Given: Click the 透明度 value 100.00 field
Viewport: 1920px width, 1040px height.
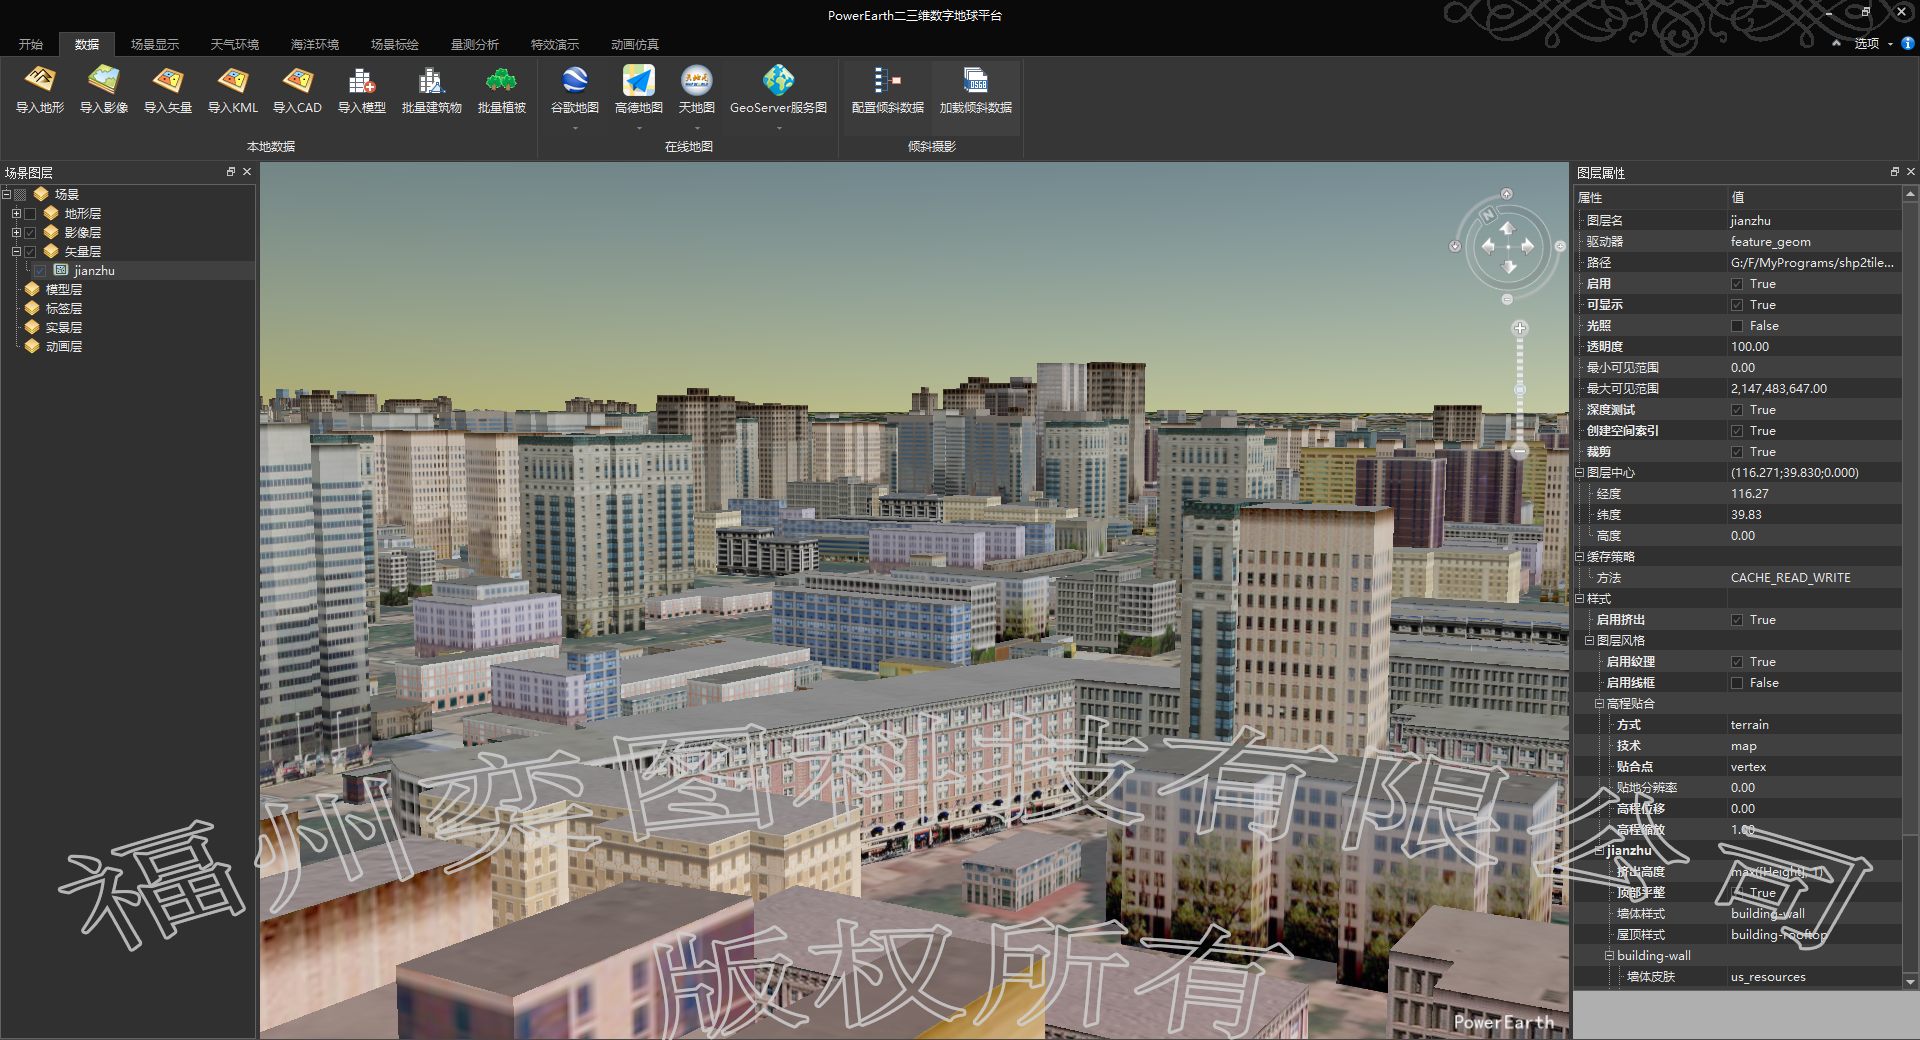Looking at the screenshot, I should (1814, 347).
